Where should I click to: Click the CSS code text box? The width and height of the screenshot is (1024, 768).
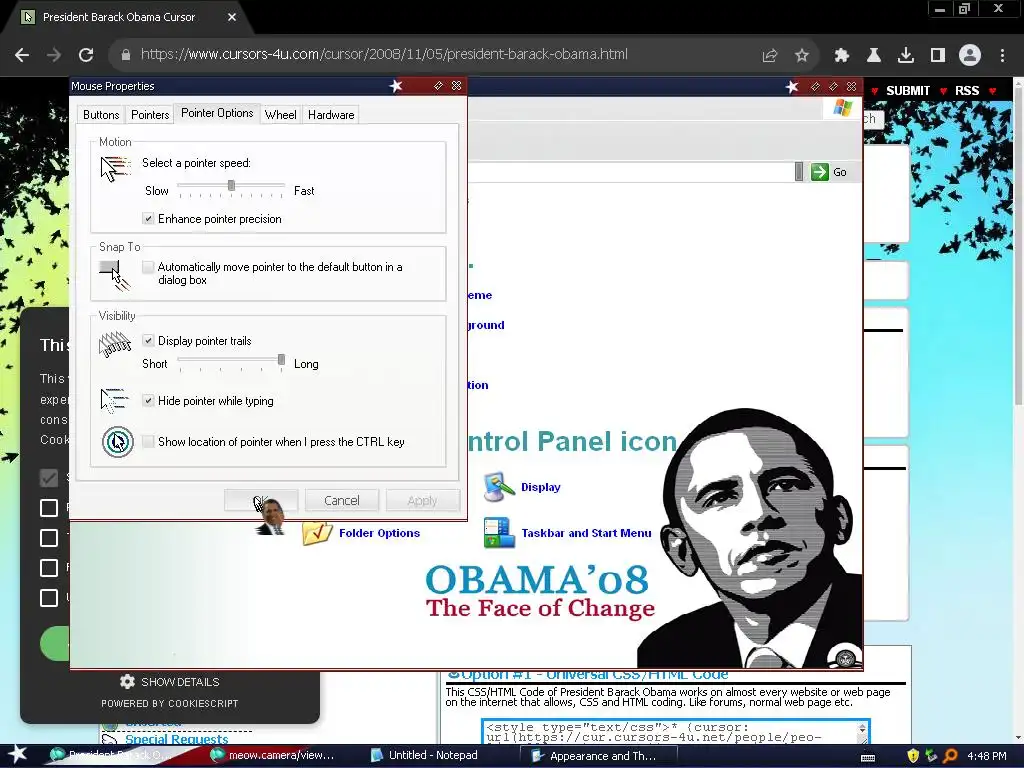click(x=671, y=732)
